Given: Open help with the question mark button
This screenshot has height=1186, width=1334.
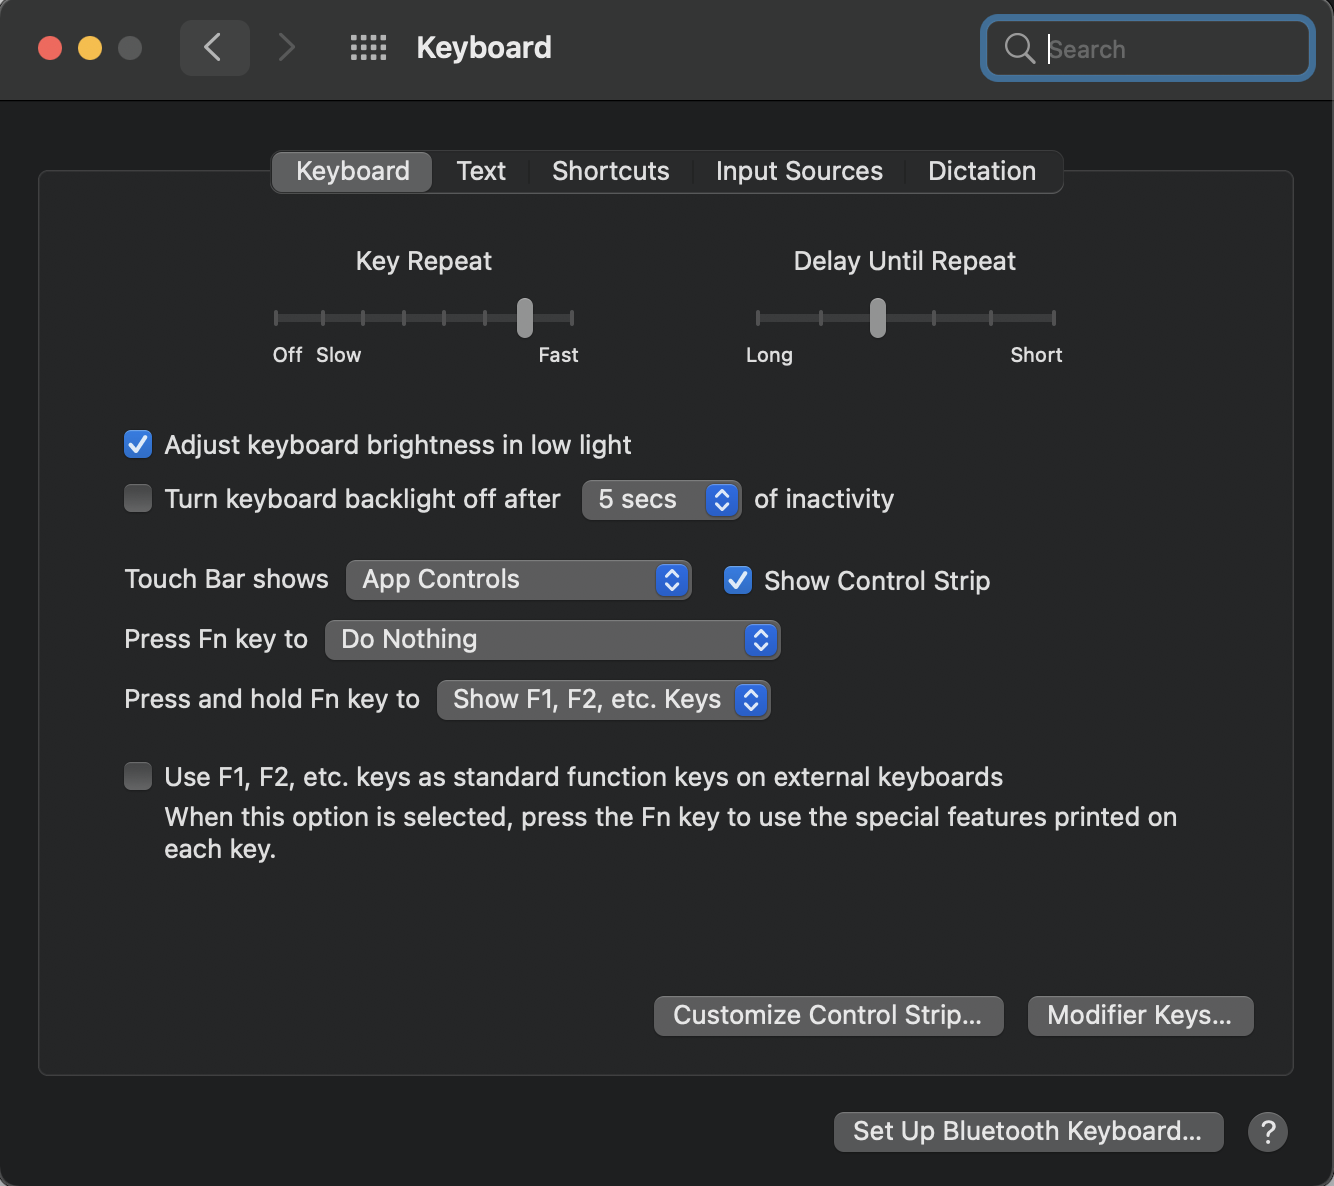Looking at the screenshot, I should click(1267, 1132).
